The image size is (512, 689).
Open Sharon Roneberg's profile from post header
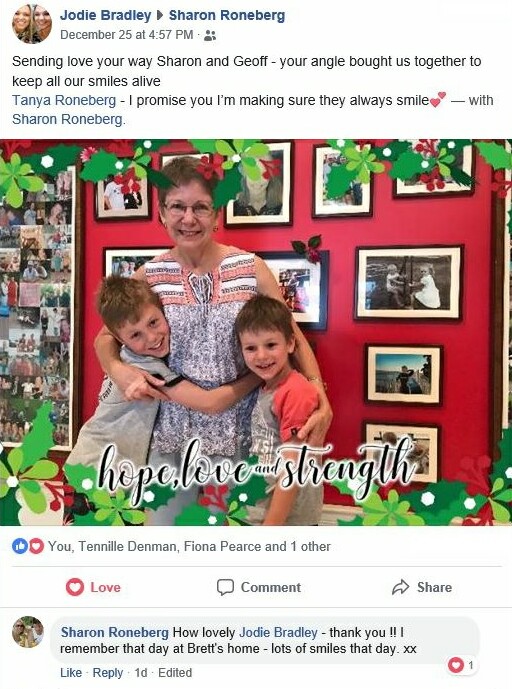(227, 15)
